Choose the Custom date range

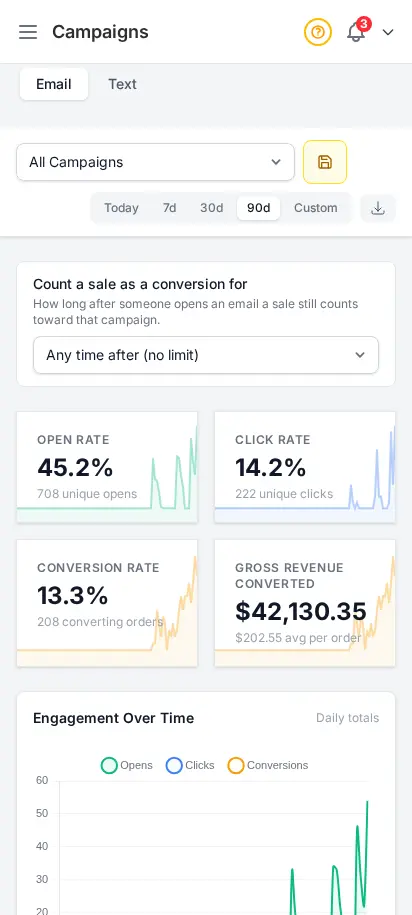pos(316,208)
